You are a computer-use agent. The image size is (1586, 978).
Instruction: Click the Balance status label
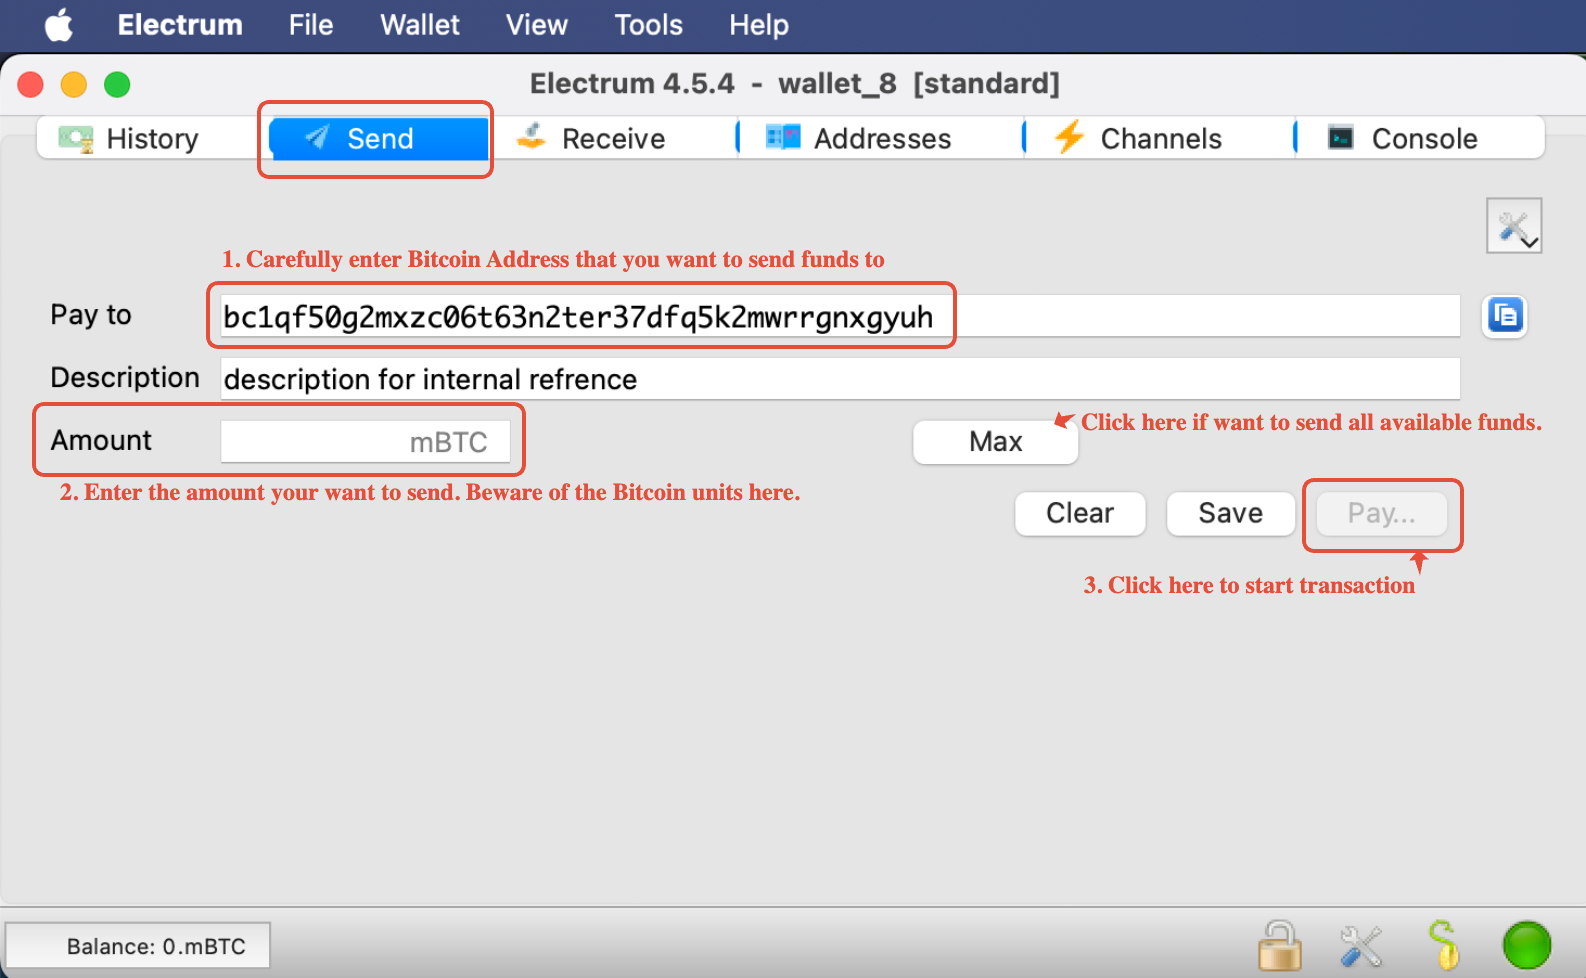138,946
